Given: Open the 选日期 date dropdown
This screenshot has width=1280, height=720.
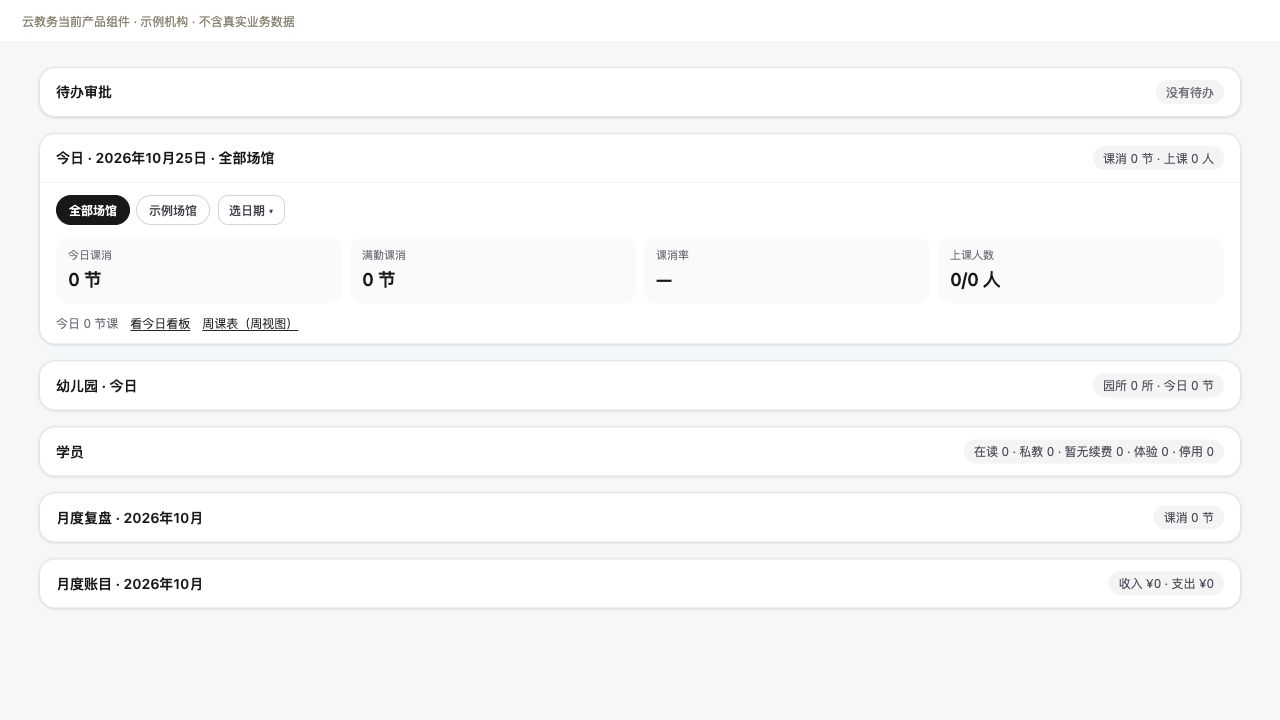Looking at the screenshot, I should click(x=251, y=210).
